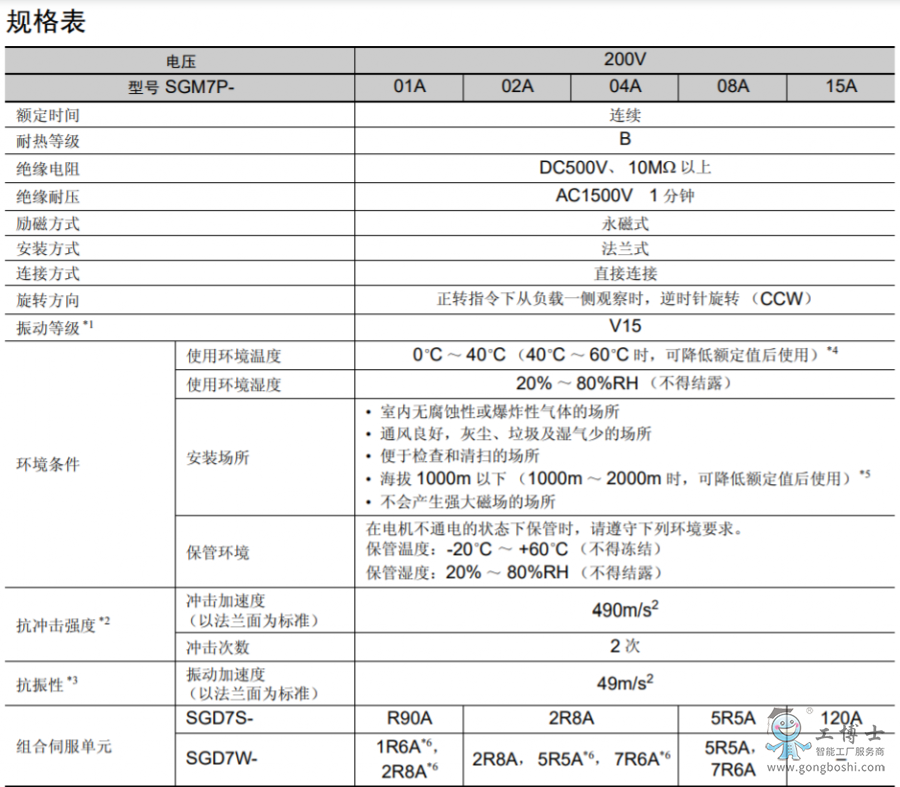Click the 永磁式 value
900x787 pixels.
click(625, 223)
